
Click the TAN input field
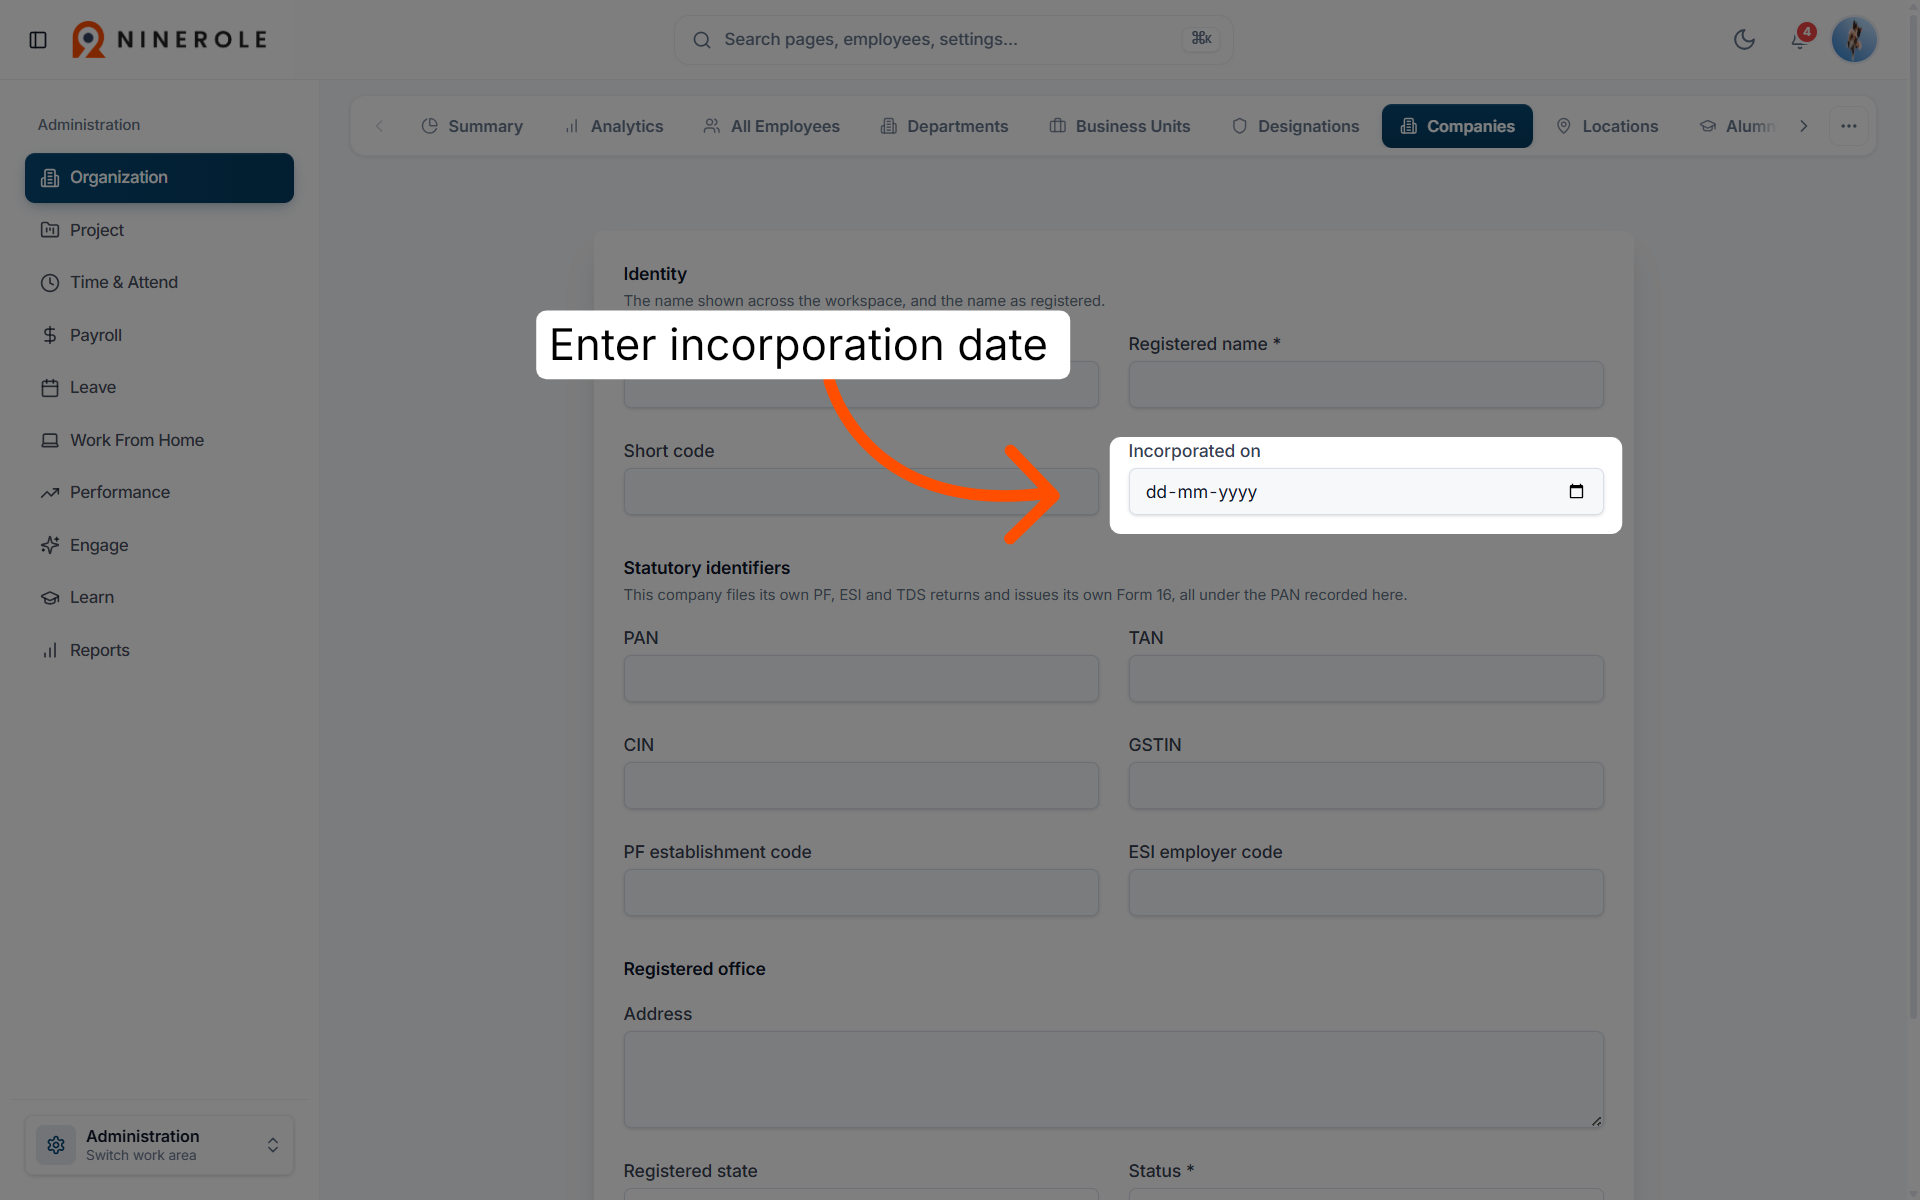pyautogui.click(x=1366, y=679)
